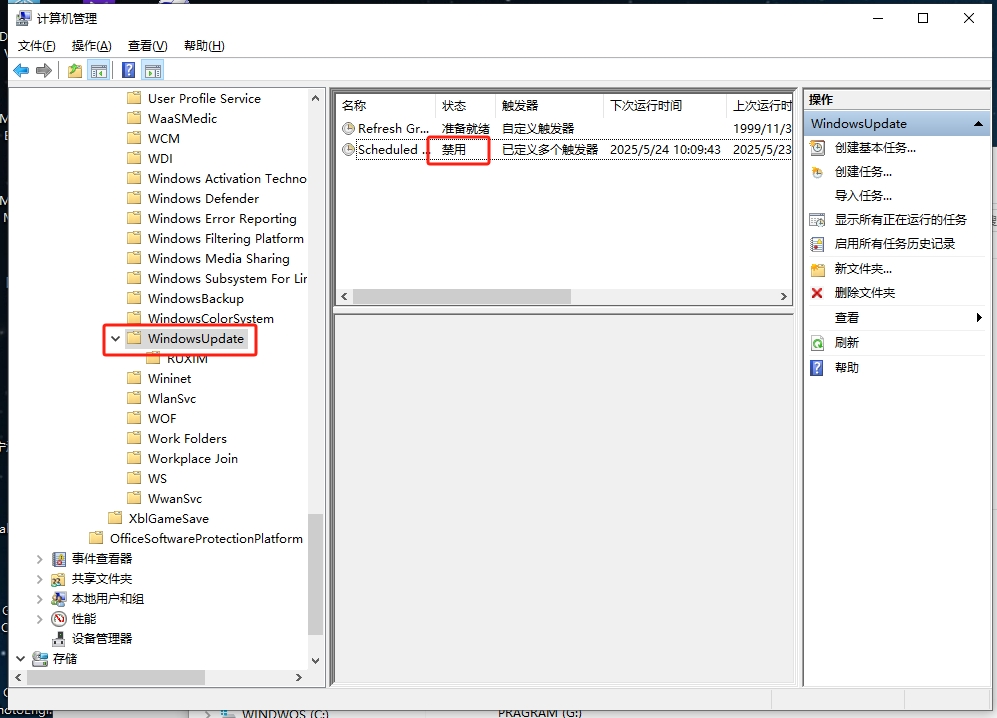Expand the 事件查看器 tree node
997x718 pixels.
coord(39,559)
